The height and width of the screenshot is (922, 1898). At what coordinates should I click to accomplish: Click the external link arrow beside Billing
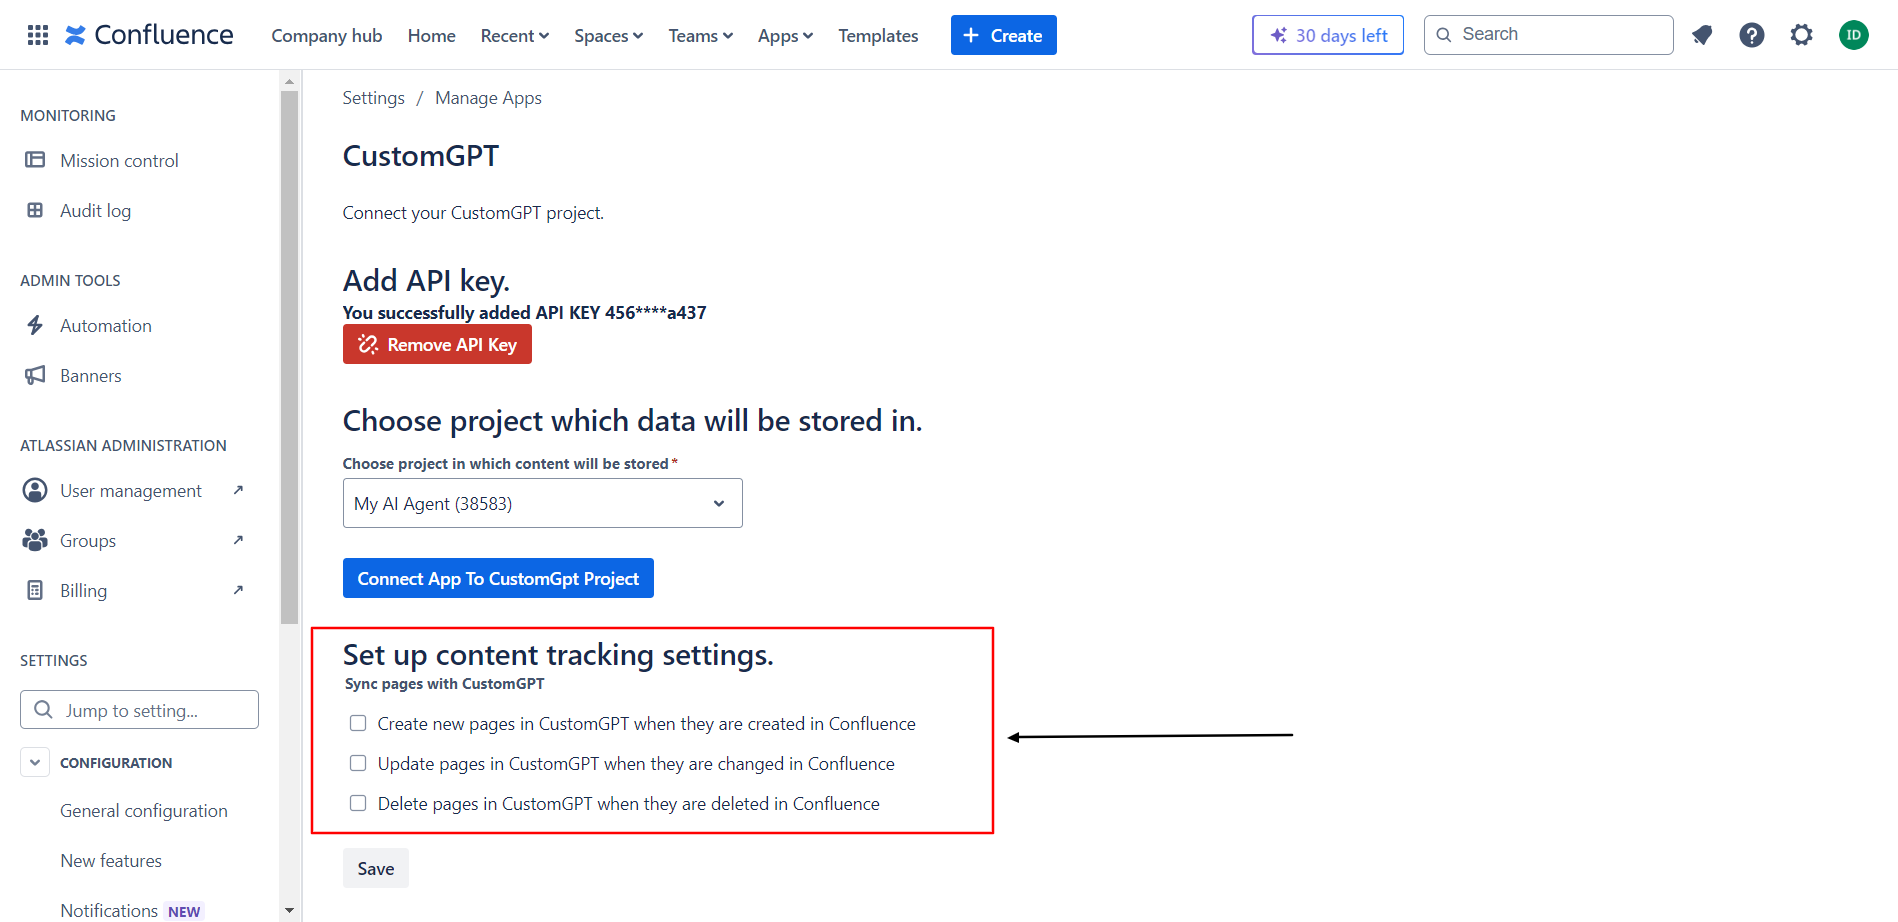[238, 590]
